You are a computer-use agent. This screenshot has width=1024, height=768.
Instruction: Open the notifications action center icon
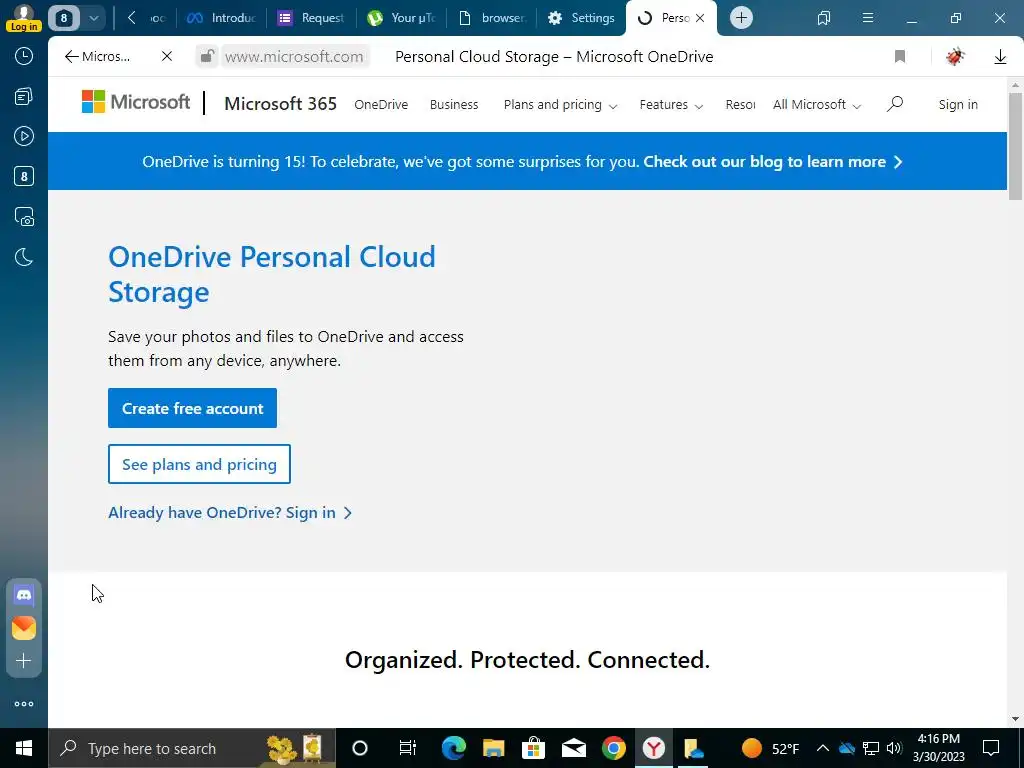(991, 748)
